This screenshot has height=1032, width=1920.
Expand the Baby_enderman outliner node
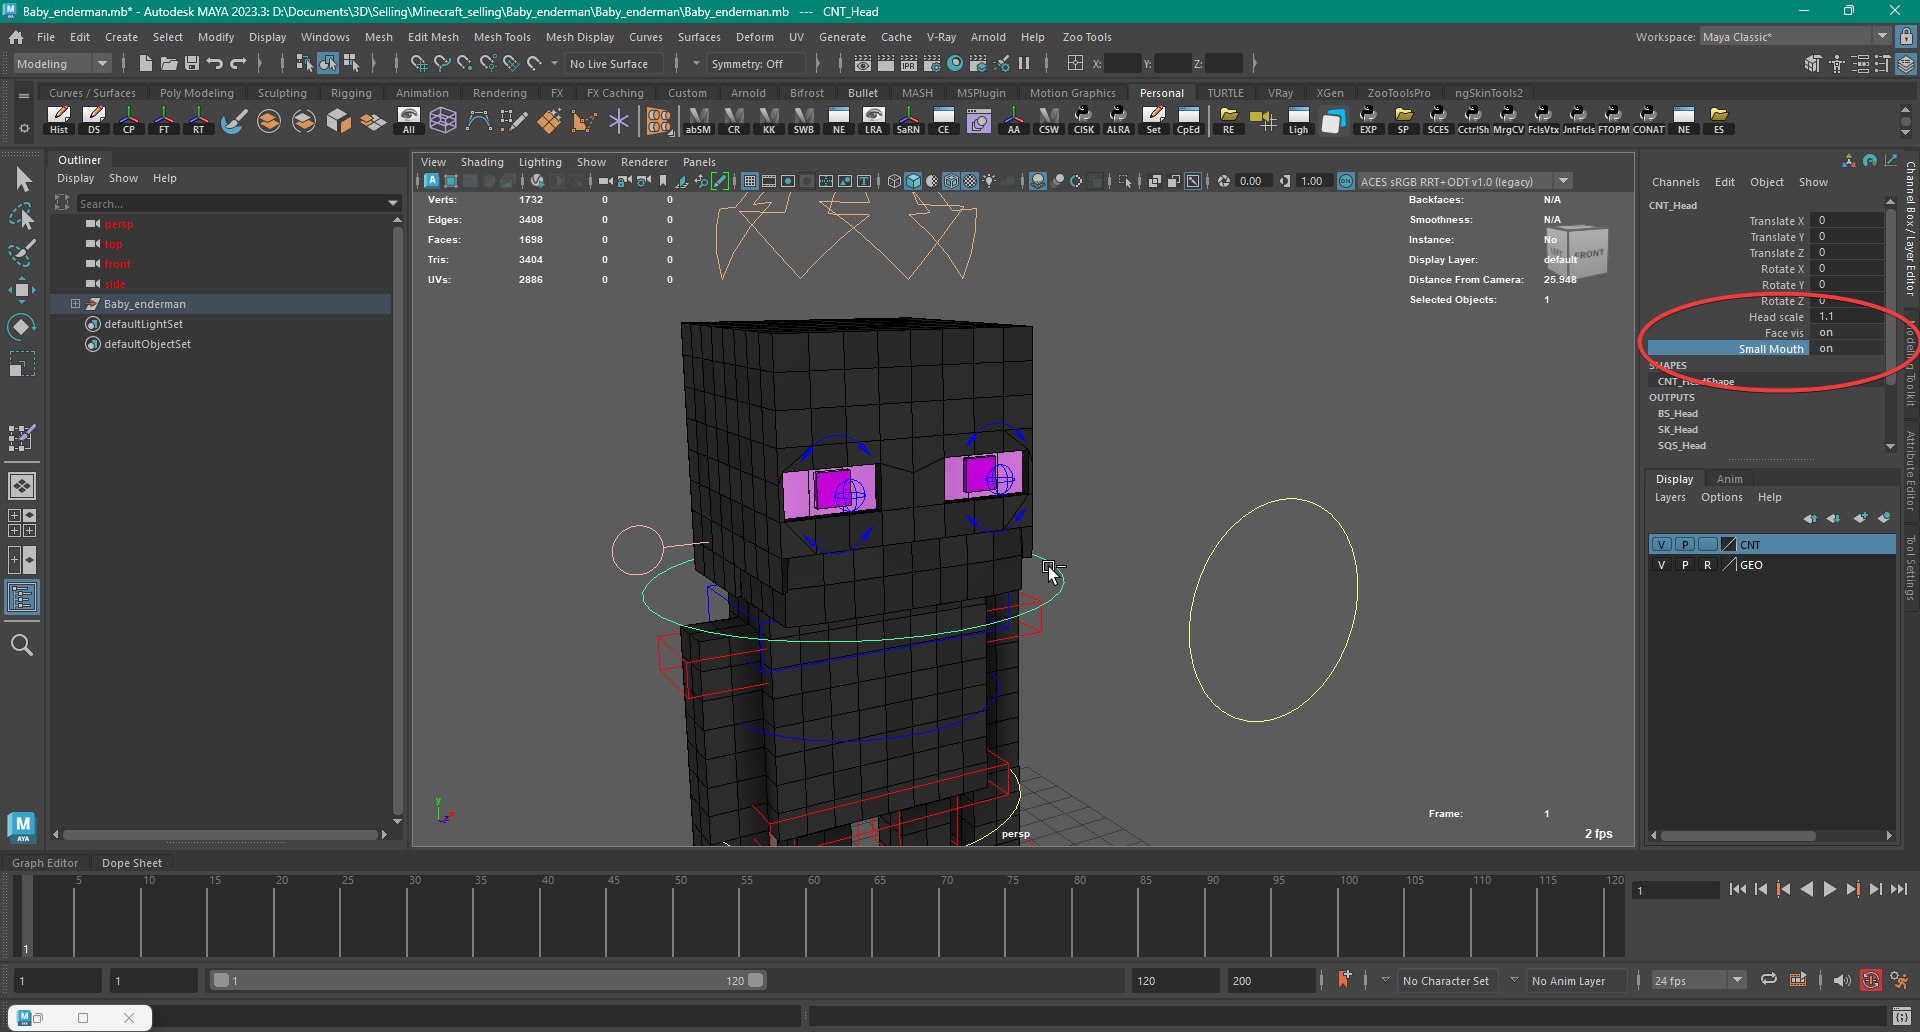[x=75, y=304]
